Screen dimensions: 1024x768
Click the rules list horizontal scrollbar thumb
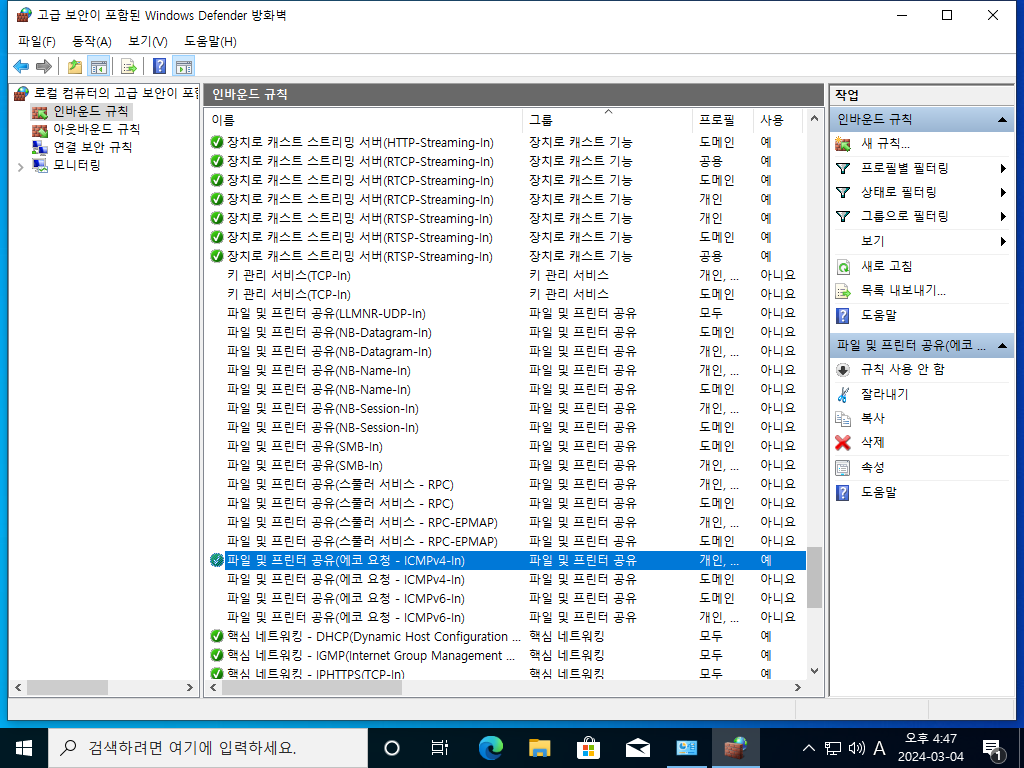coord(312,688)
